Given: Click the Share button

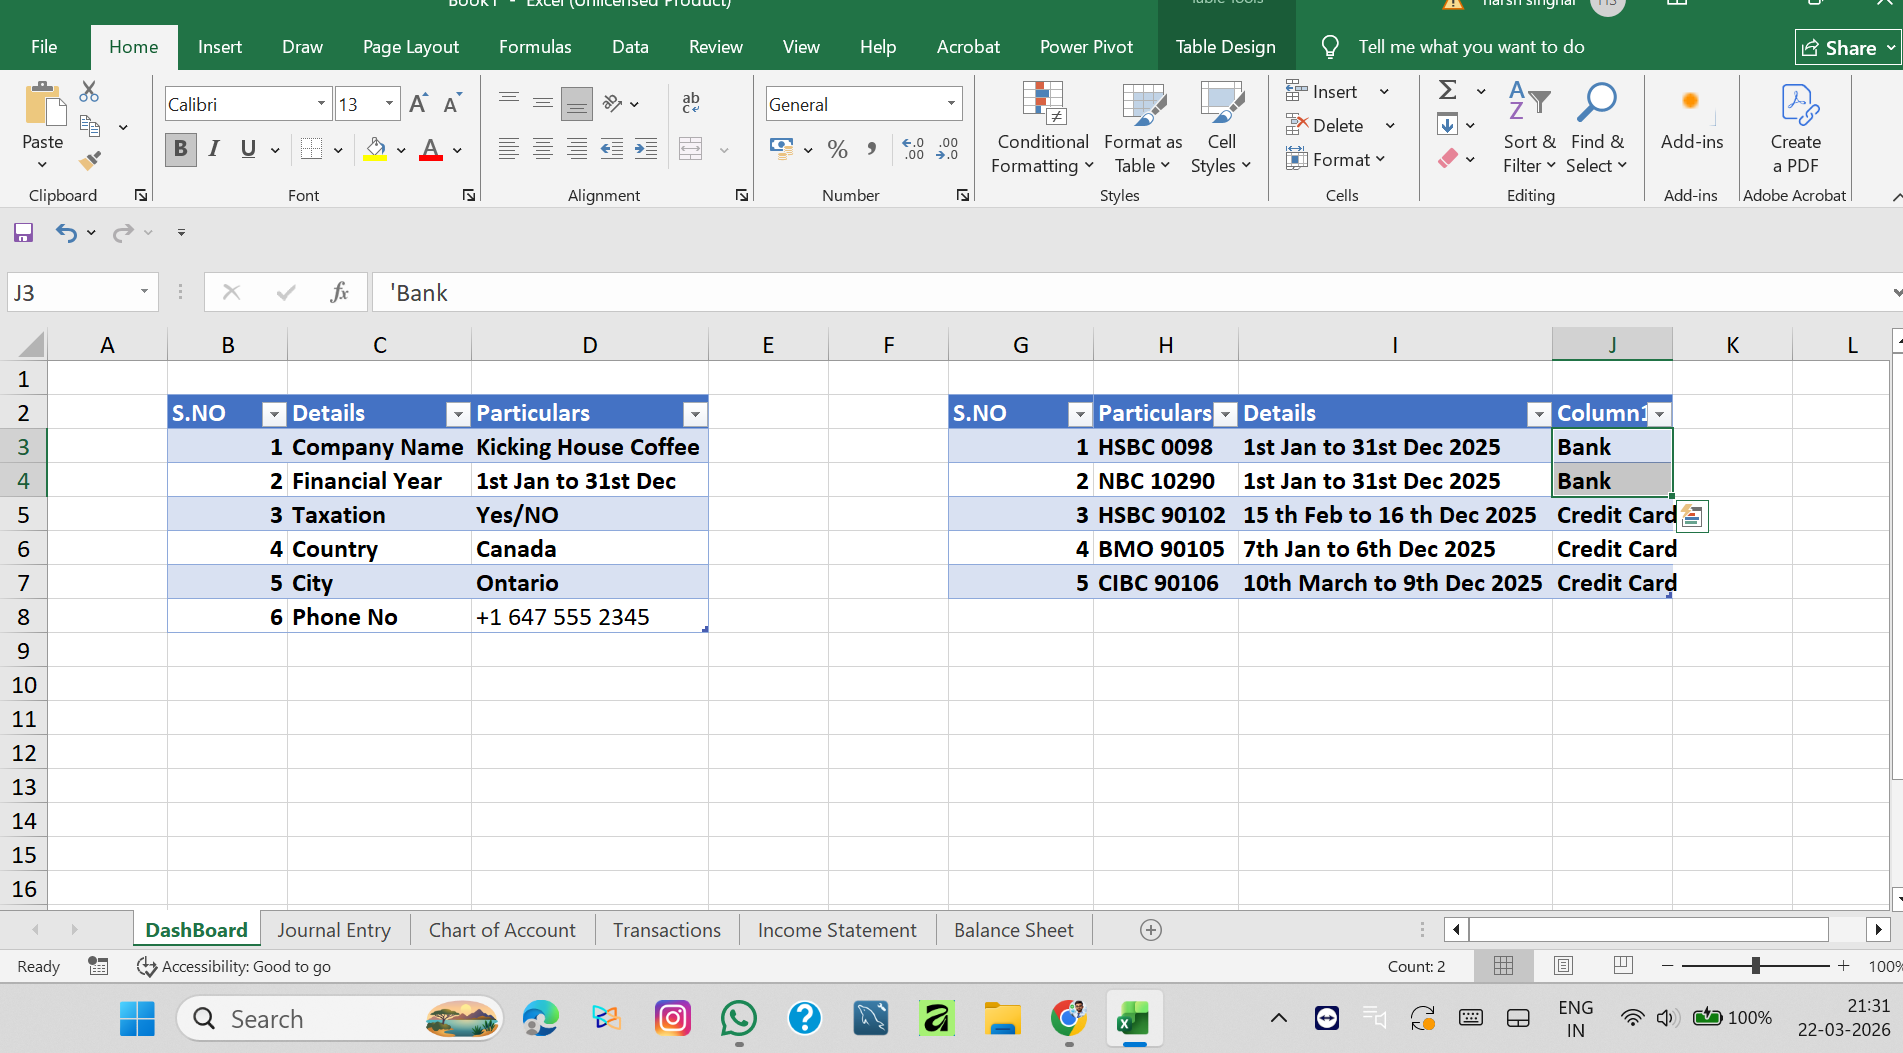Looking at the screenshot, I should [1840, 47].
